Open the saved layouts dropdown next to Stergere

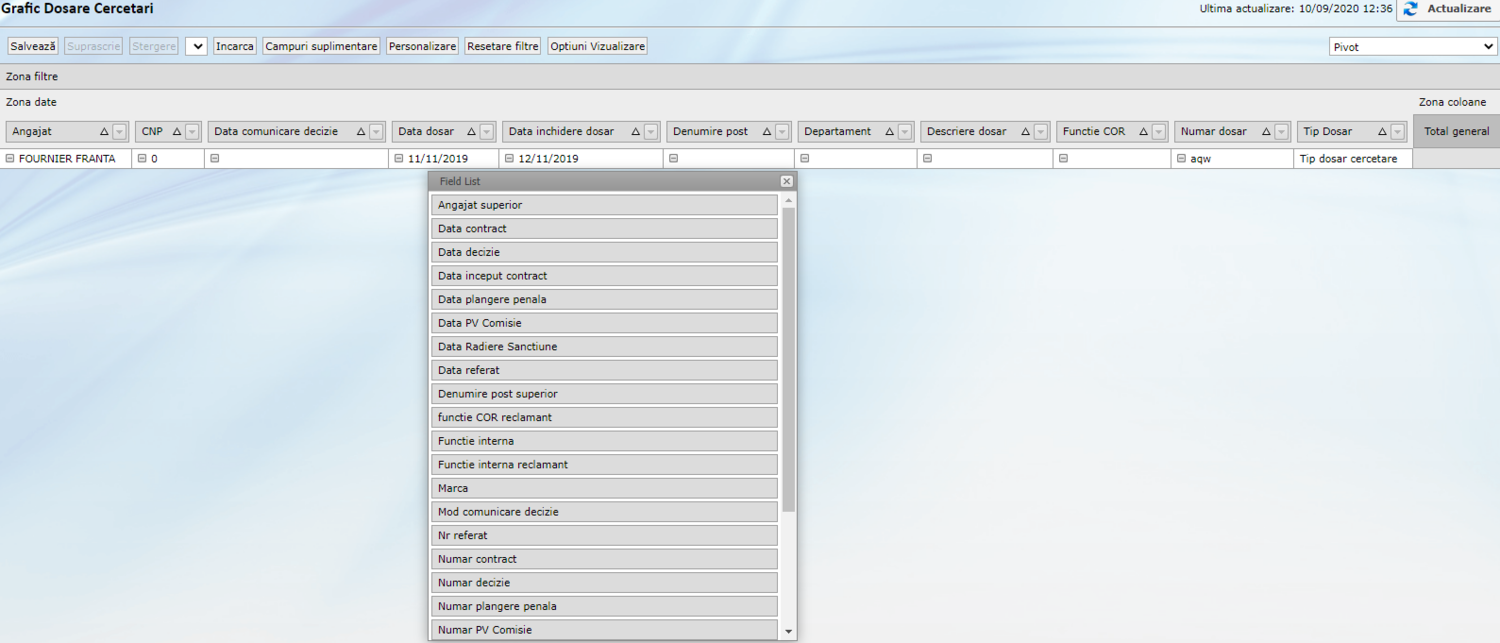(x=196, y=46)
